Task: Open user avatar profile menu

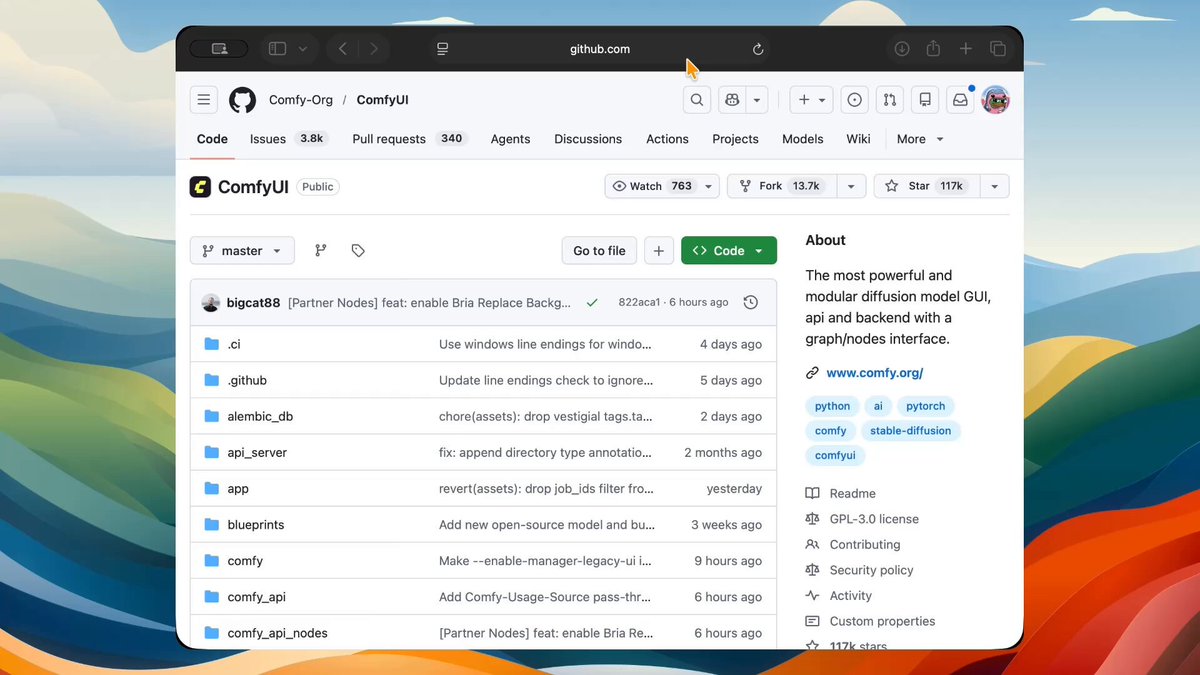Action: [x=995, y=100]
